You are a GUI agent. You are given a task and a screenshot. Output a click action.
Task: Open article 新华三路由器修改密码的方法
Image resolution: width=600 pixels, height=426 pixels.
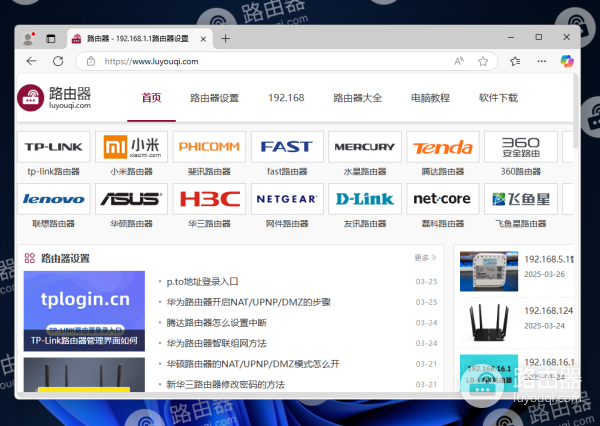[226, 385]
